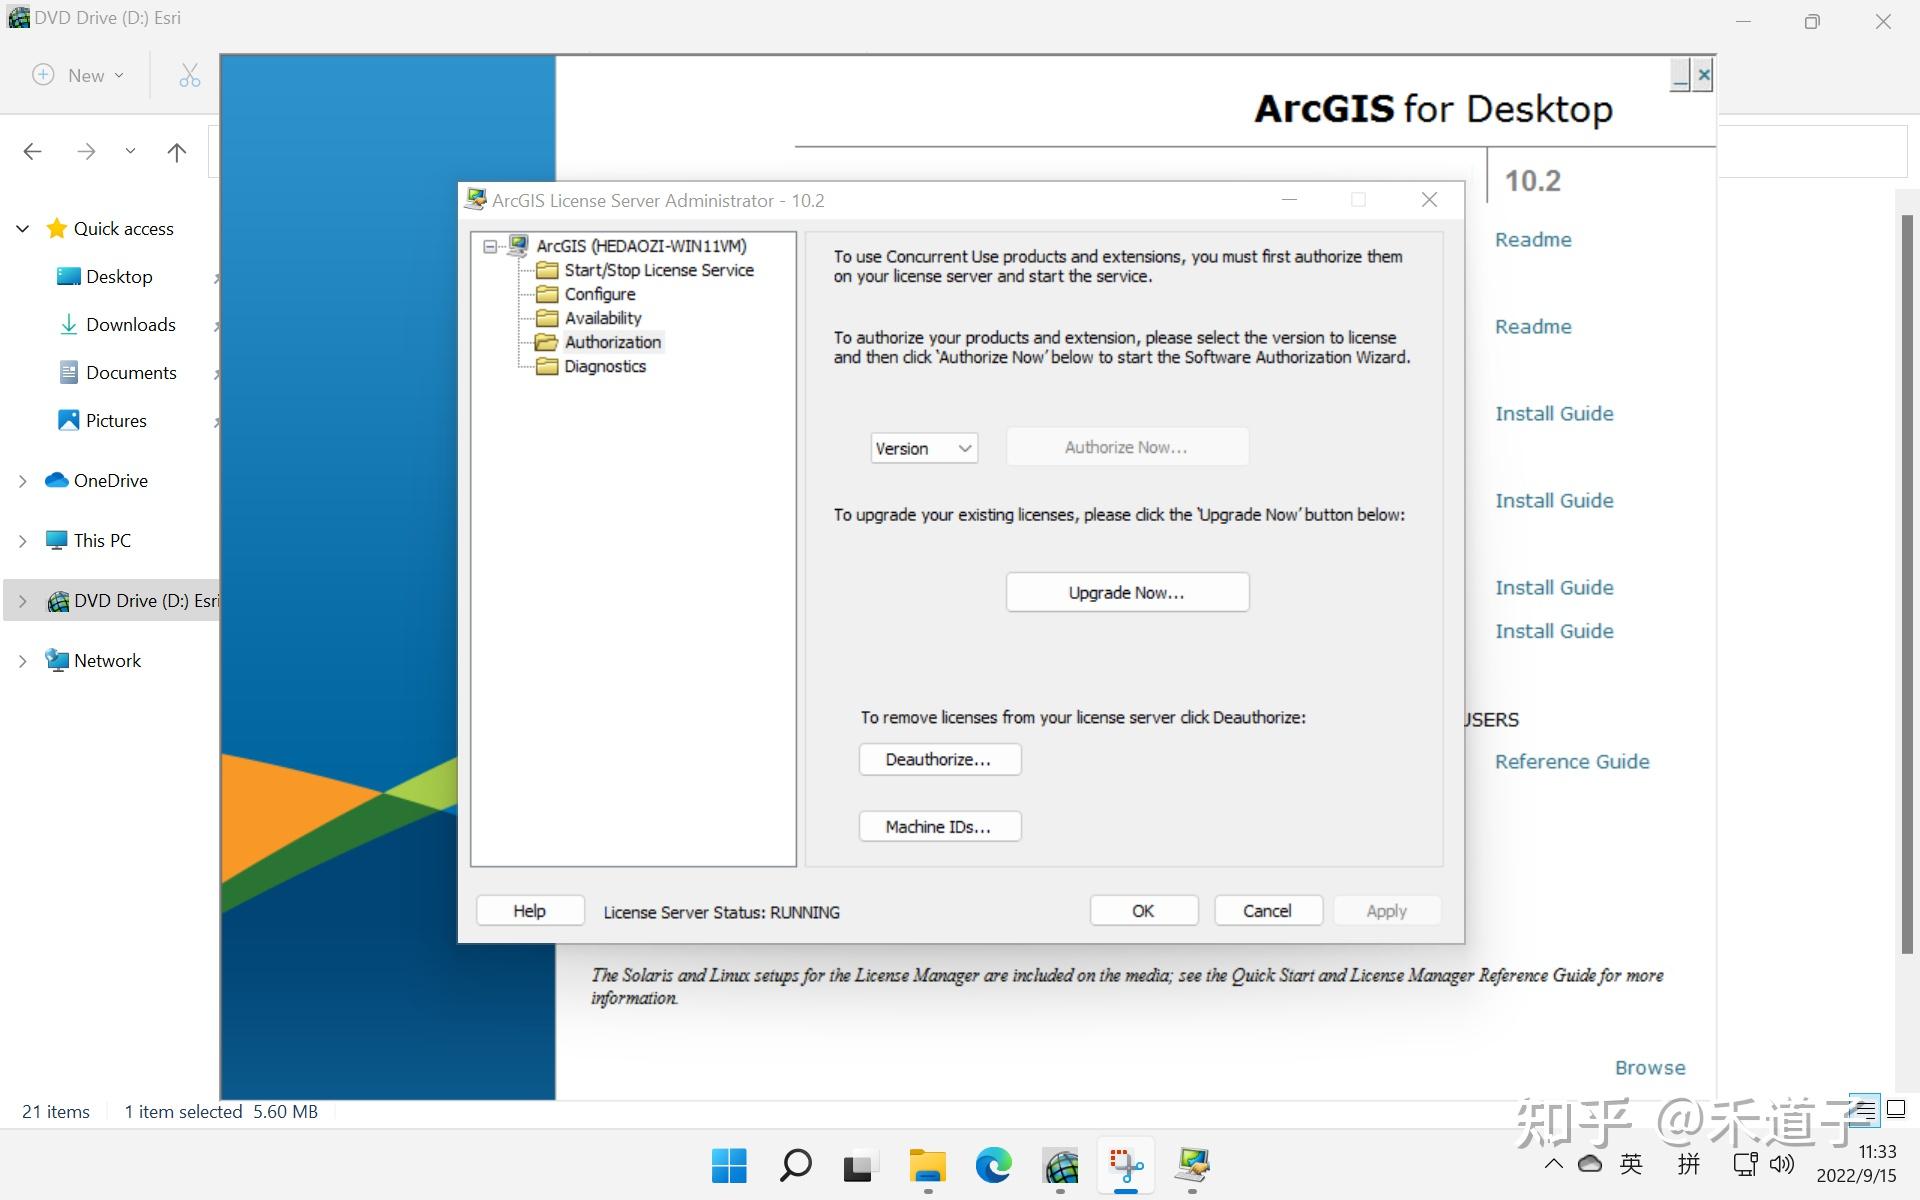Open the Reference Guide link
1920x1200 pixels.
coord(1572,761)
